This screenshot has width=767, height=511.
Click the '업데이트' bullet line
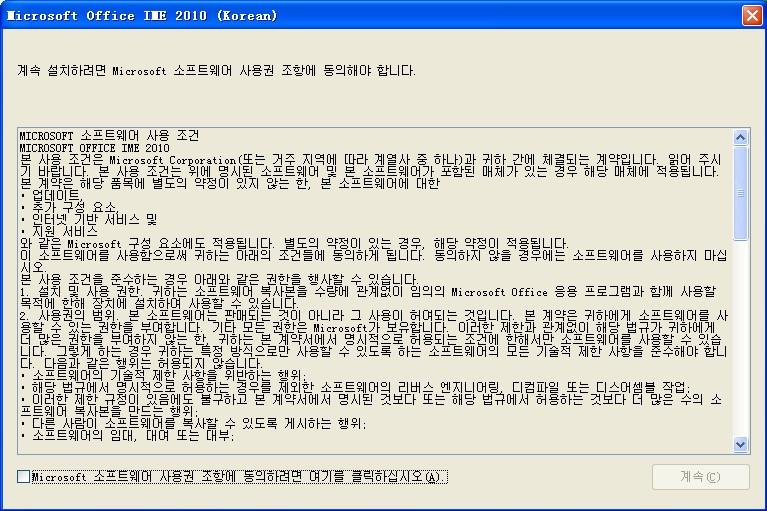coord(50,196)
